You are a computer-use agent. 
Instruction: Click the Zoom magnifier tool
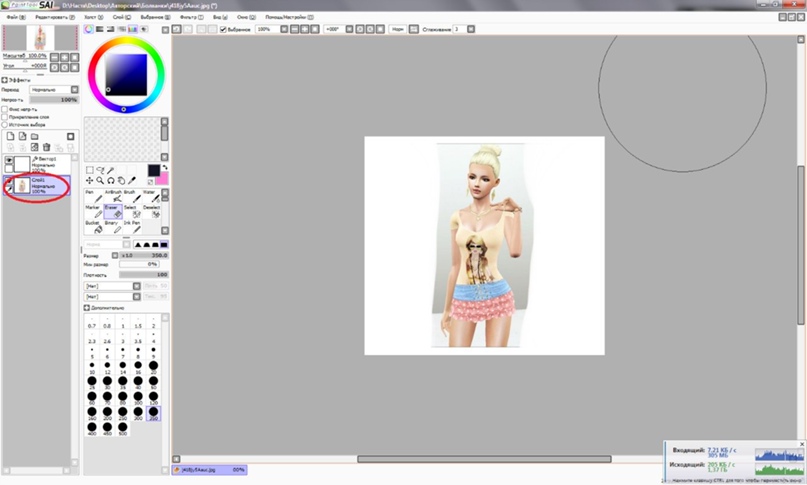[100, 181]
